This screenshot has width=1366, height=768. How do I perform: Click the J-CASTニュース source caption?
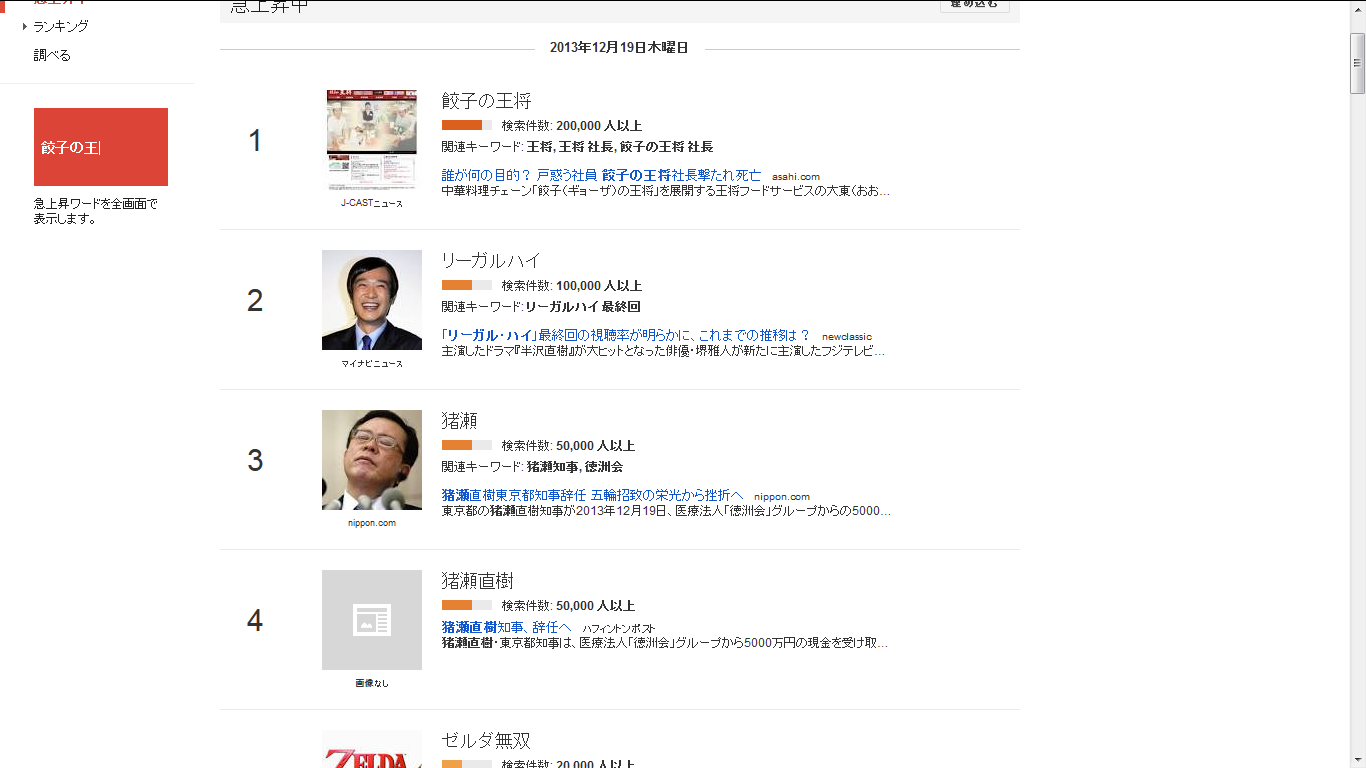click(372, 203)
